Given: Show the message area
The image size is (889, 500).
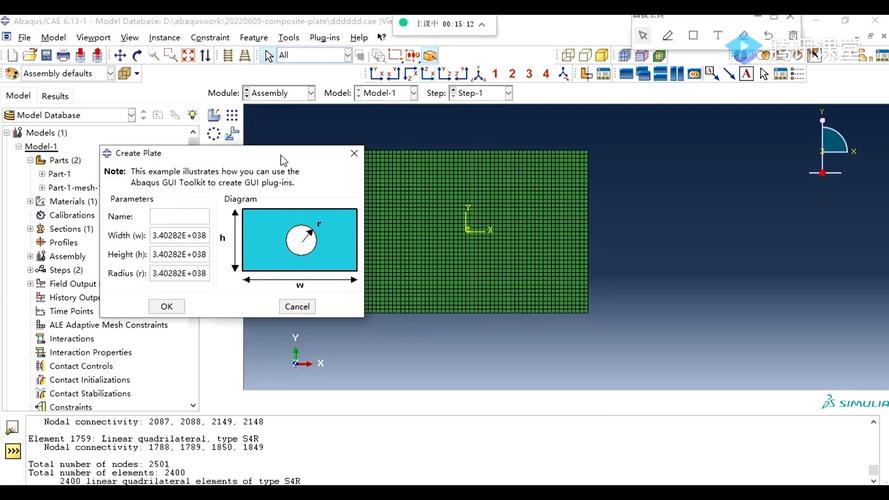Looking at the screenshot, I should tap(12, 428).
